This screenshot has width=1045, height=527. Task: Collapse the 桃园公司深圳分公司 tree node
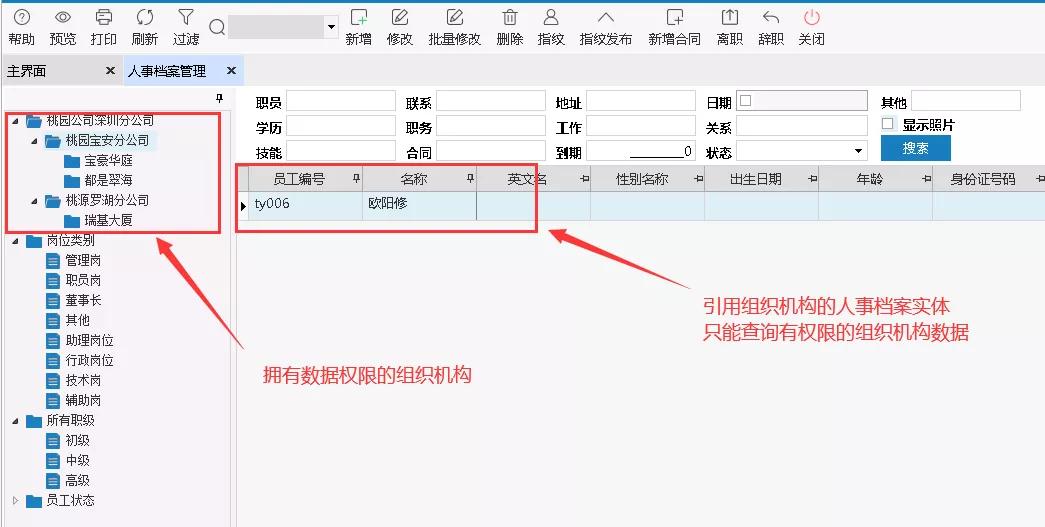(15, 121)
